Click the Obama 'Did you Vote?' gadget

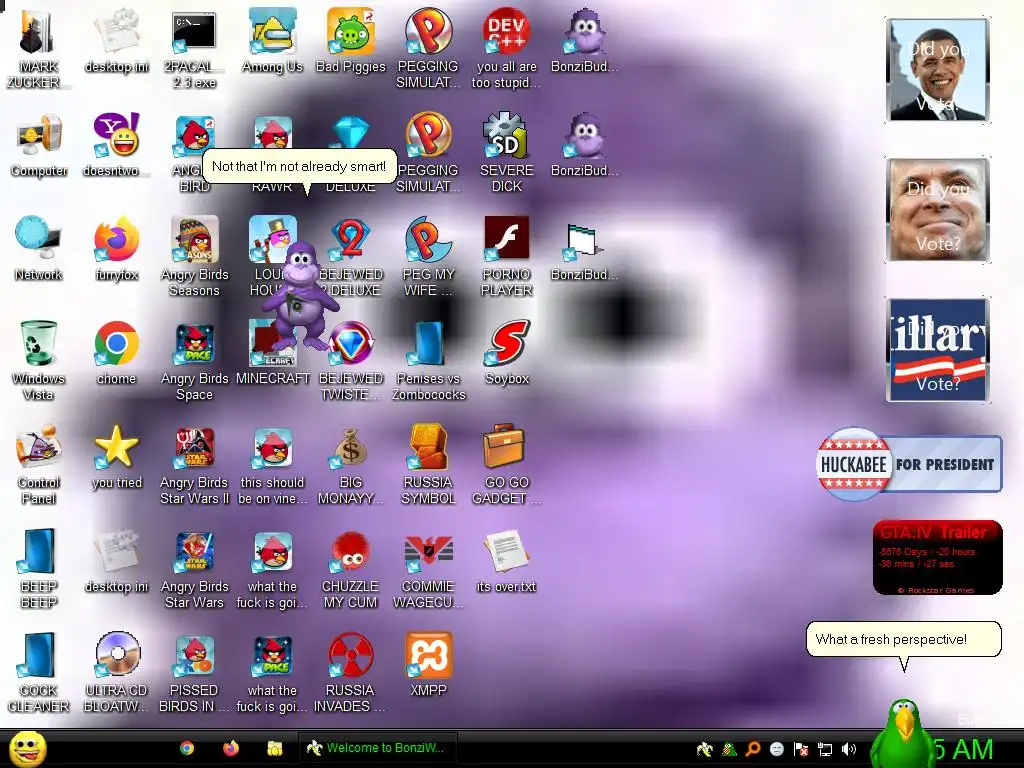click(937, 70)
